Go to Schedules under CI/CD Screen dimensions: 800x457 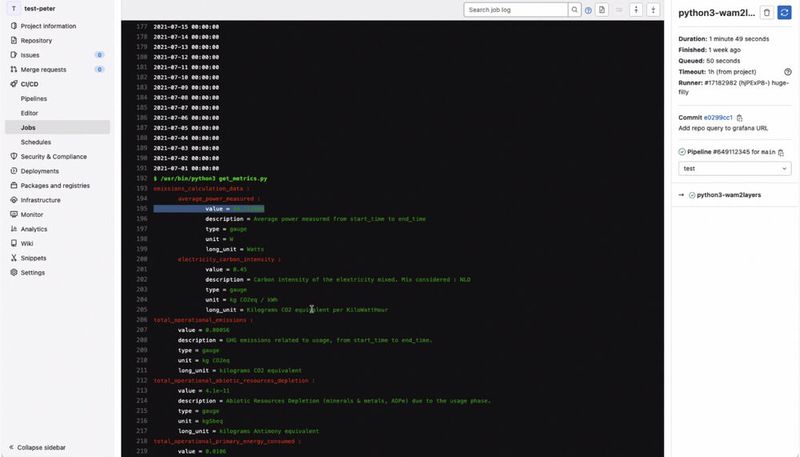tap(35, 142)
